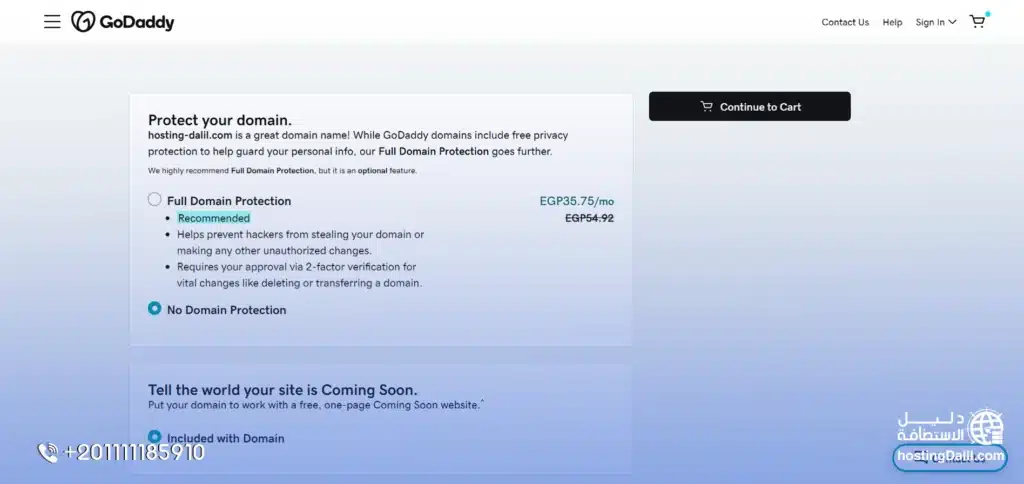Open the hamburger navigation menu
The width and height of the screenshot is (1024, 484).
click(x=52, y=22)
